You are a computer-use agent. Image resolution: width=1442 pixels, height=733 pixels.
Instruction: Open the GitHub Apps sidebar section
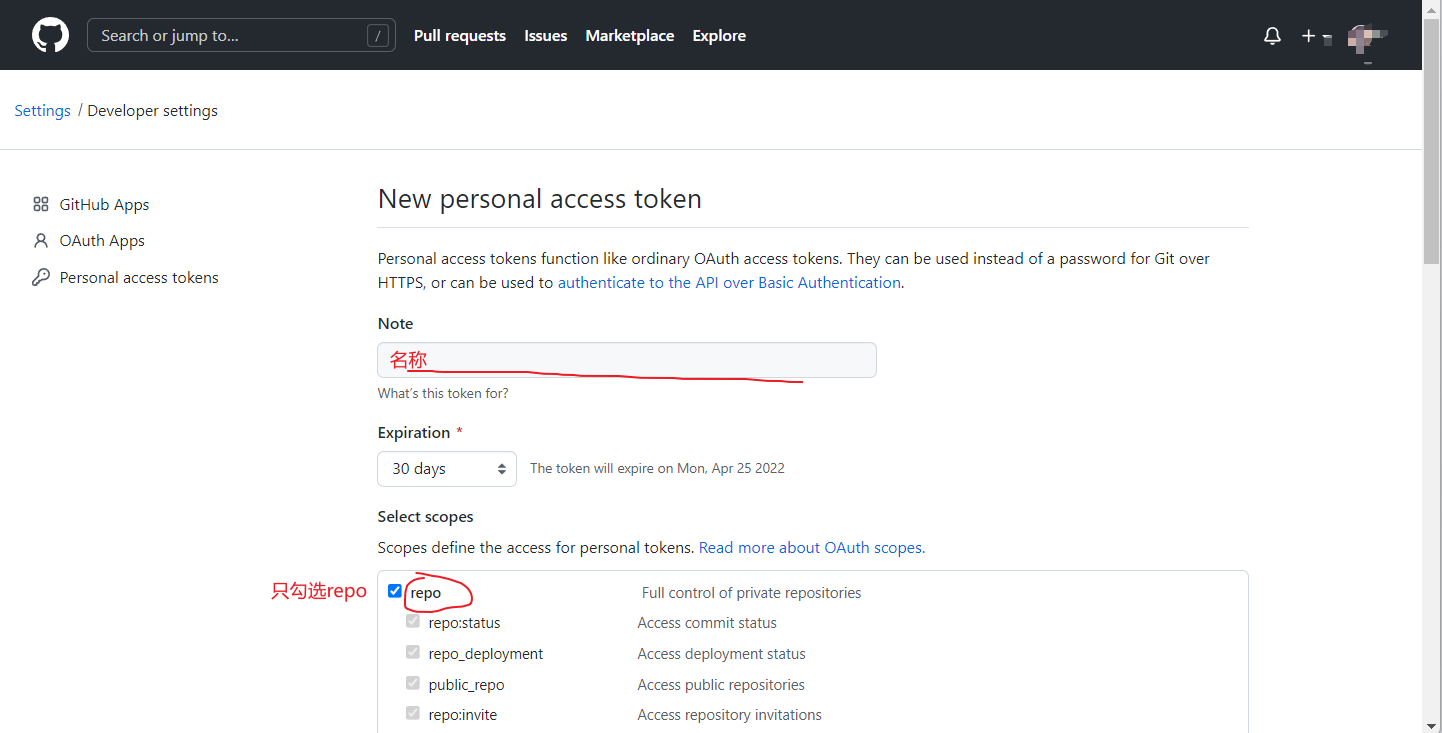click(x=104, y=204)
